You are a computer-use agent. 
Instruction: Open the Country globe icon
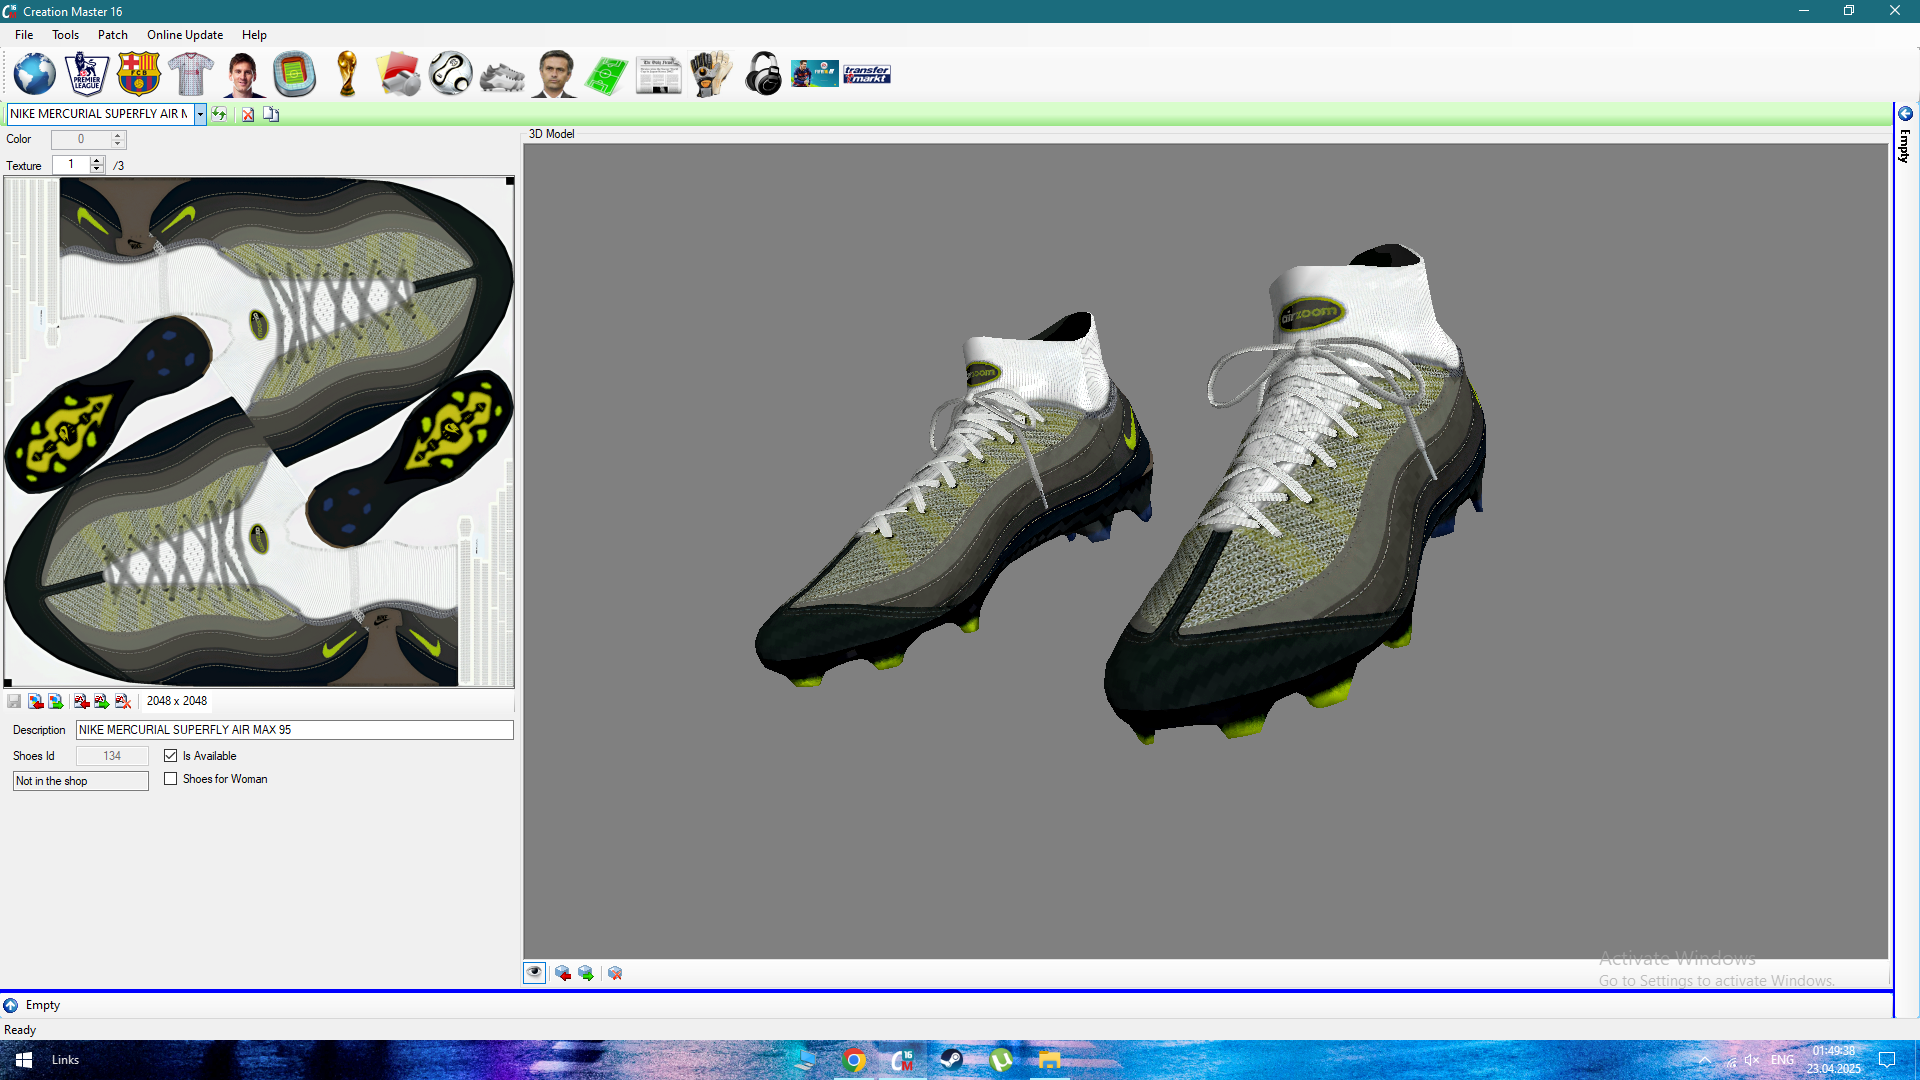point(35,74)
